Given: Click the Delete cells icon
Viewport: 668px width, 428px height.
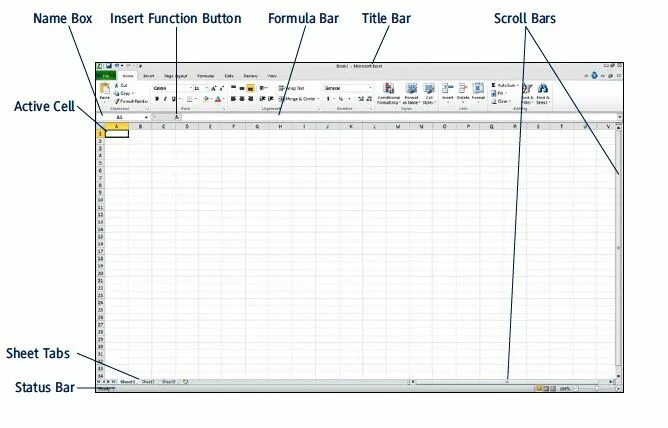Looking at the screenshot, I should 463,89.
